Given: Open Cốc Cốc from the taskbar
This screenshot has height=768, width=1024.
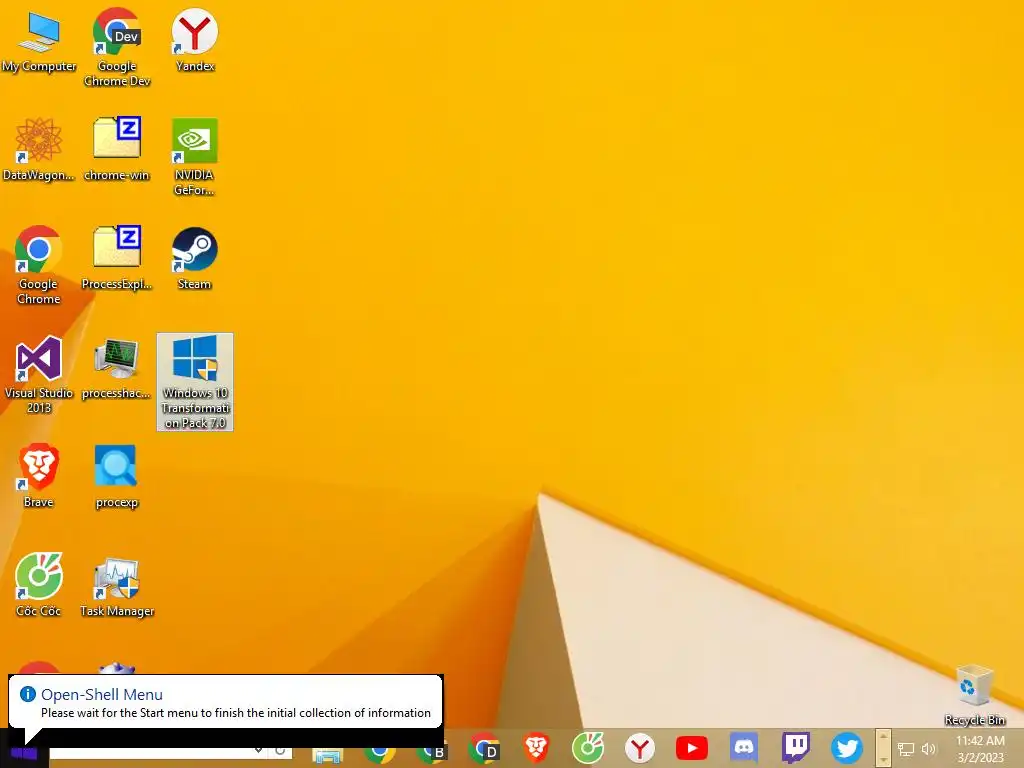Looking at the screenshot, I should [x=588, y=748].
